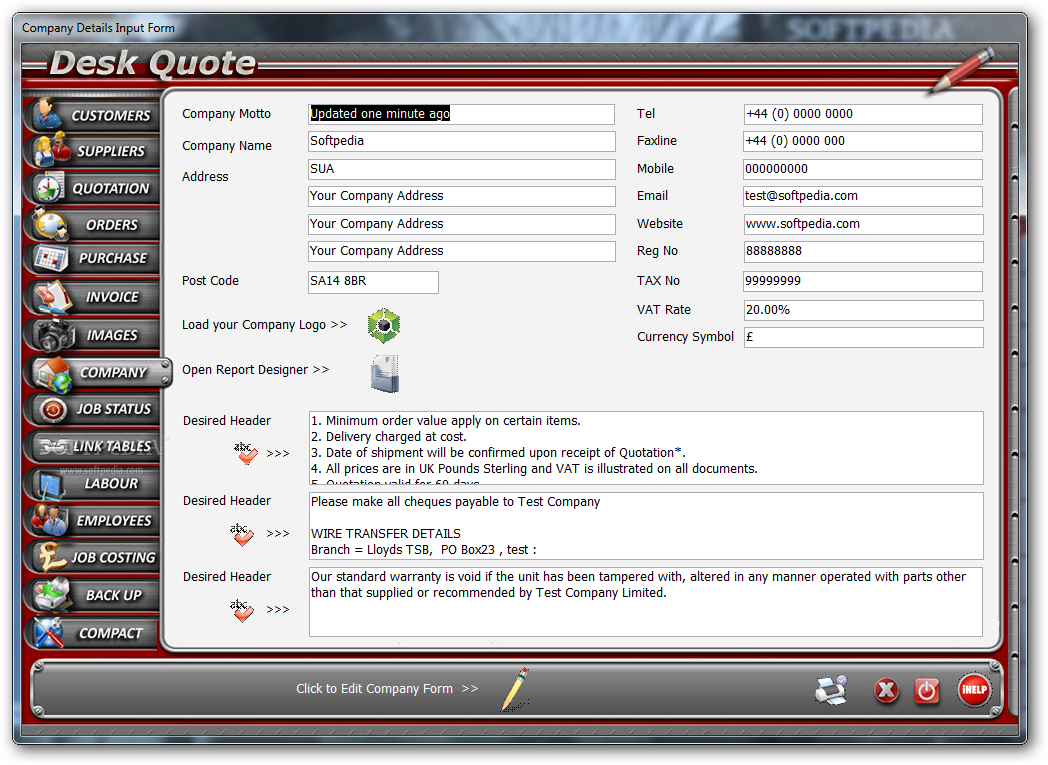Open the Invoice section

coord(92,297)
